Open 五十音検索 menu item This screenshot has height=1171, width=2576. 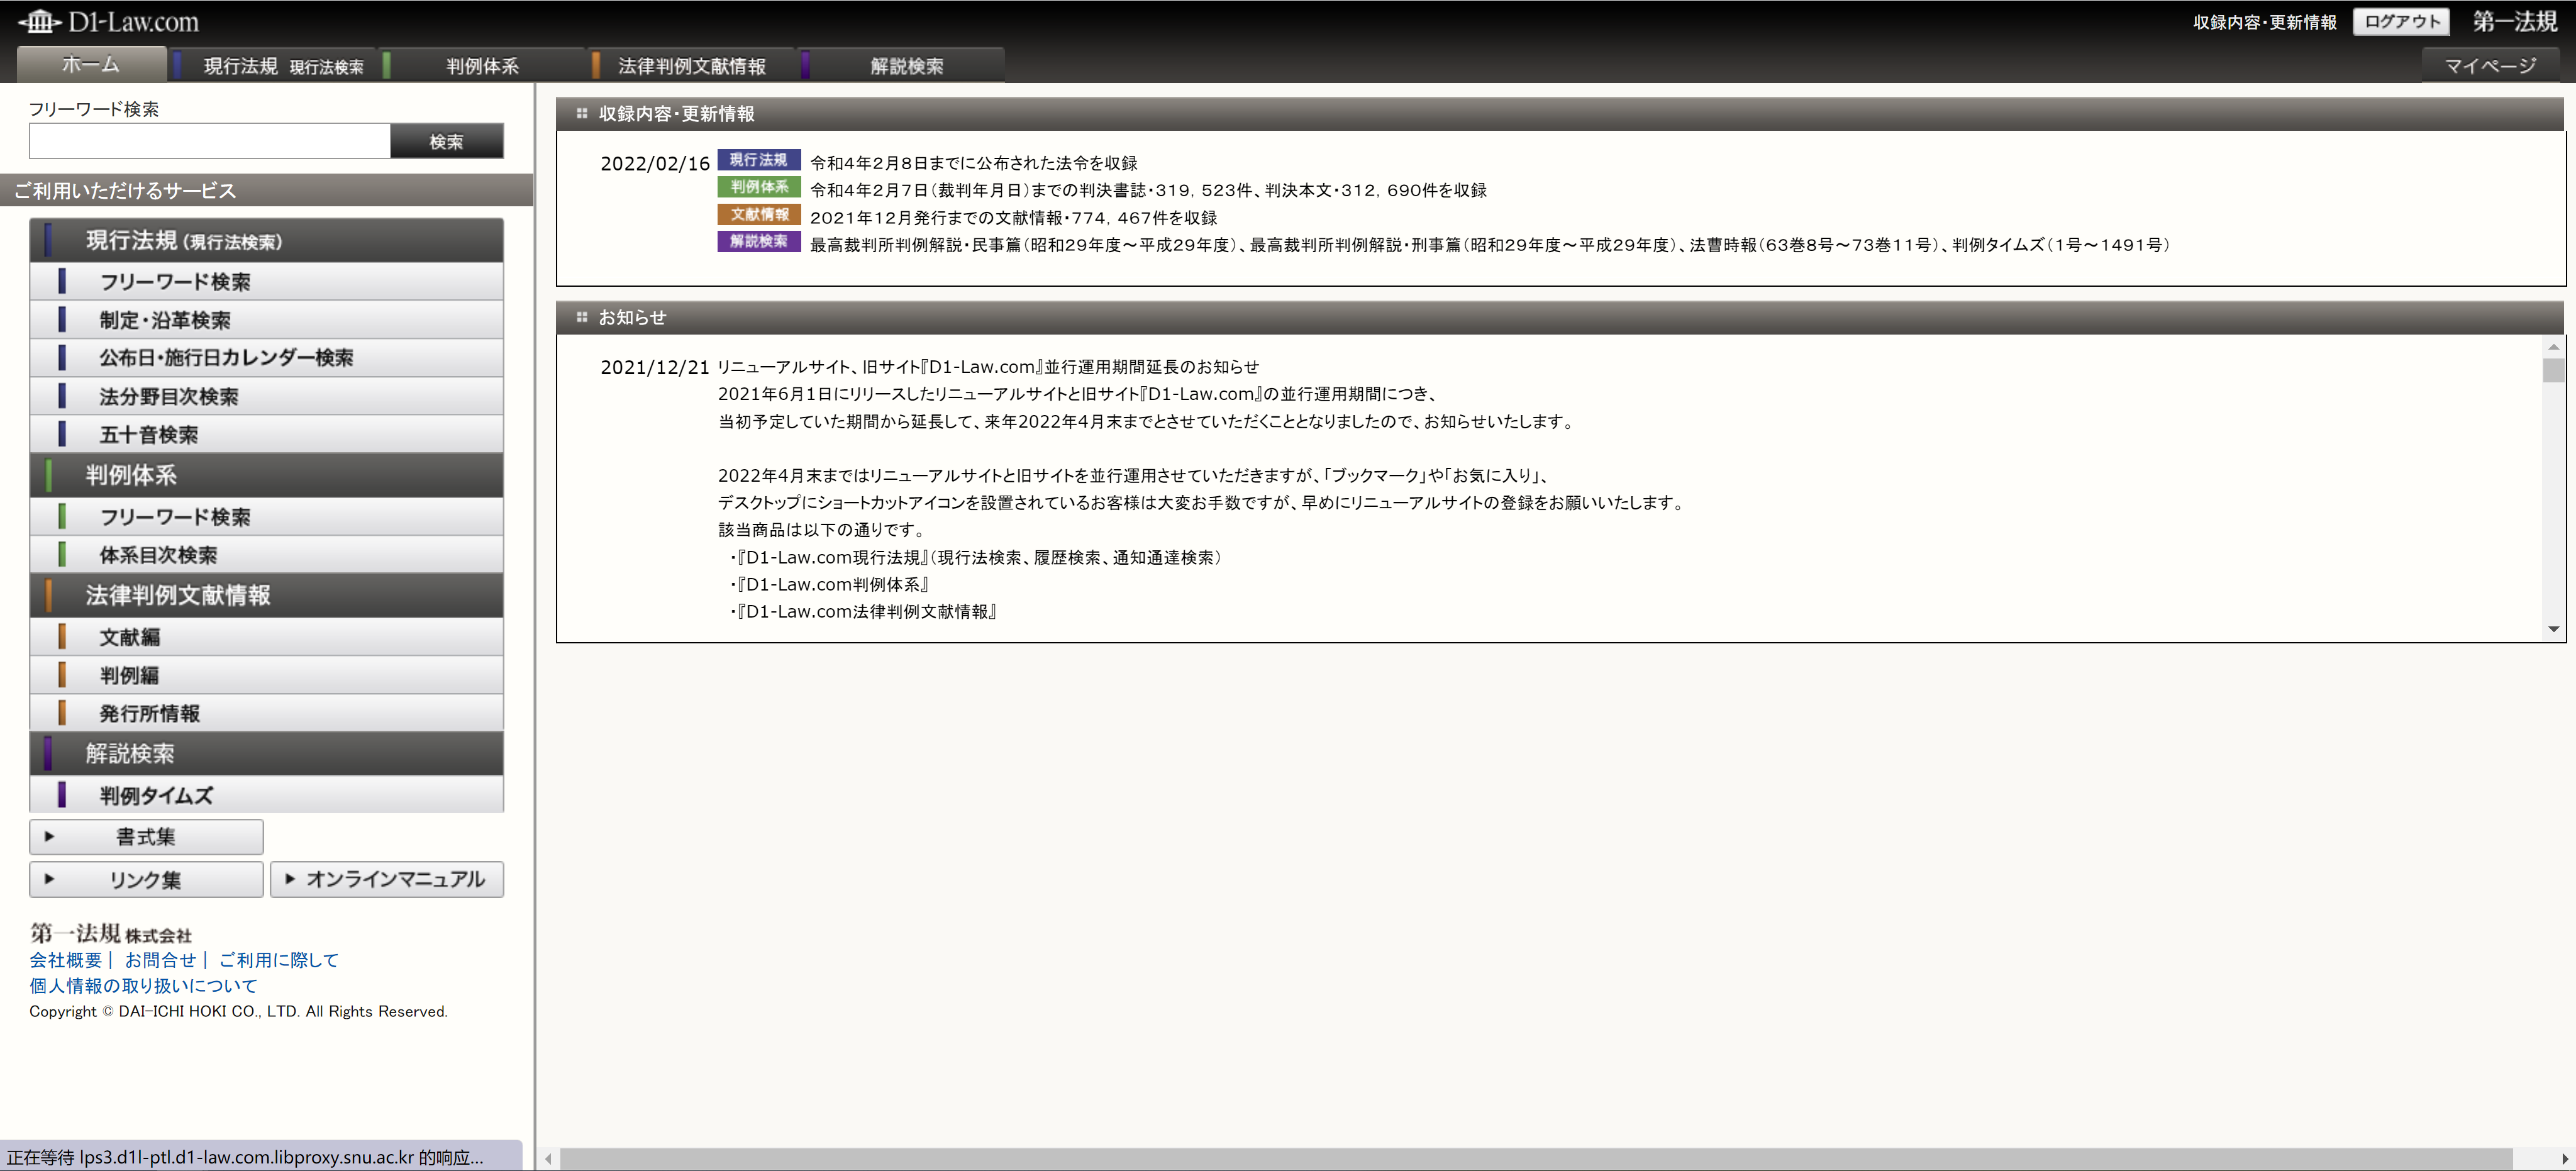coord(266,434)
